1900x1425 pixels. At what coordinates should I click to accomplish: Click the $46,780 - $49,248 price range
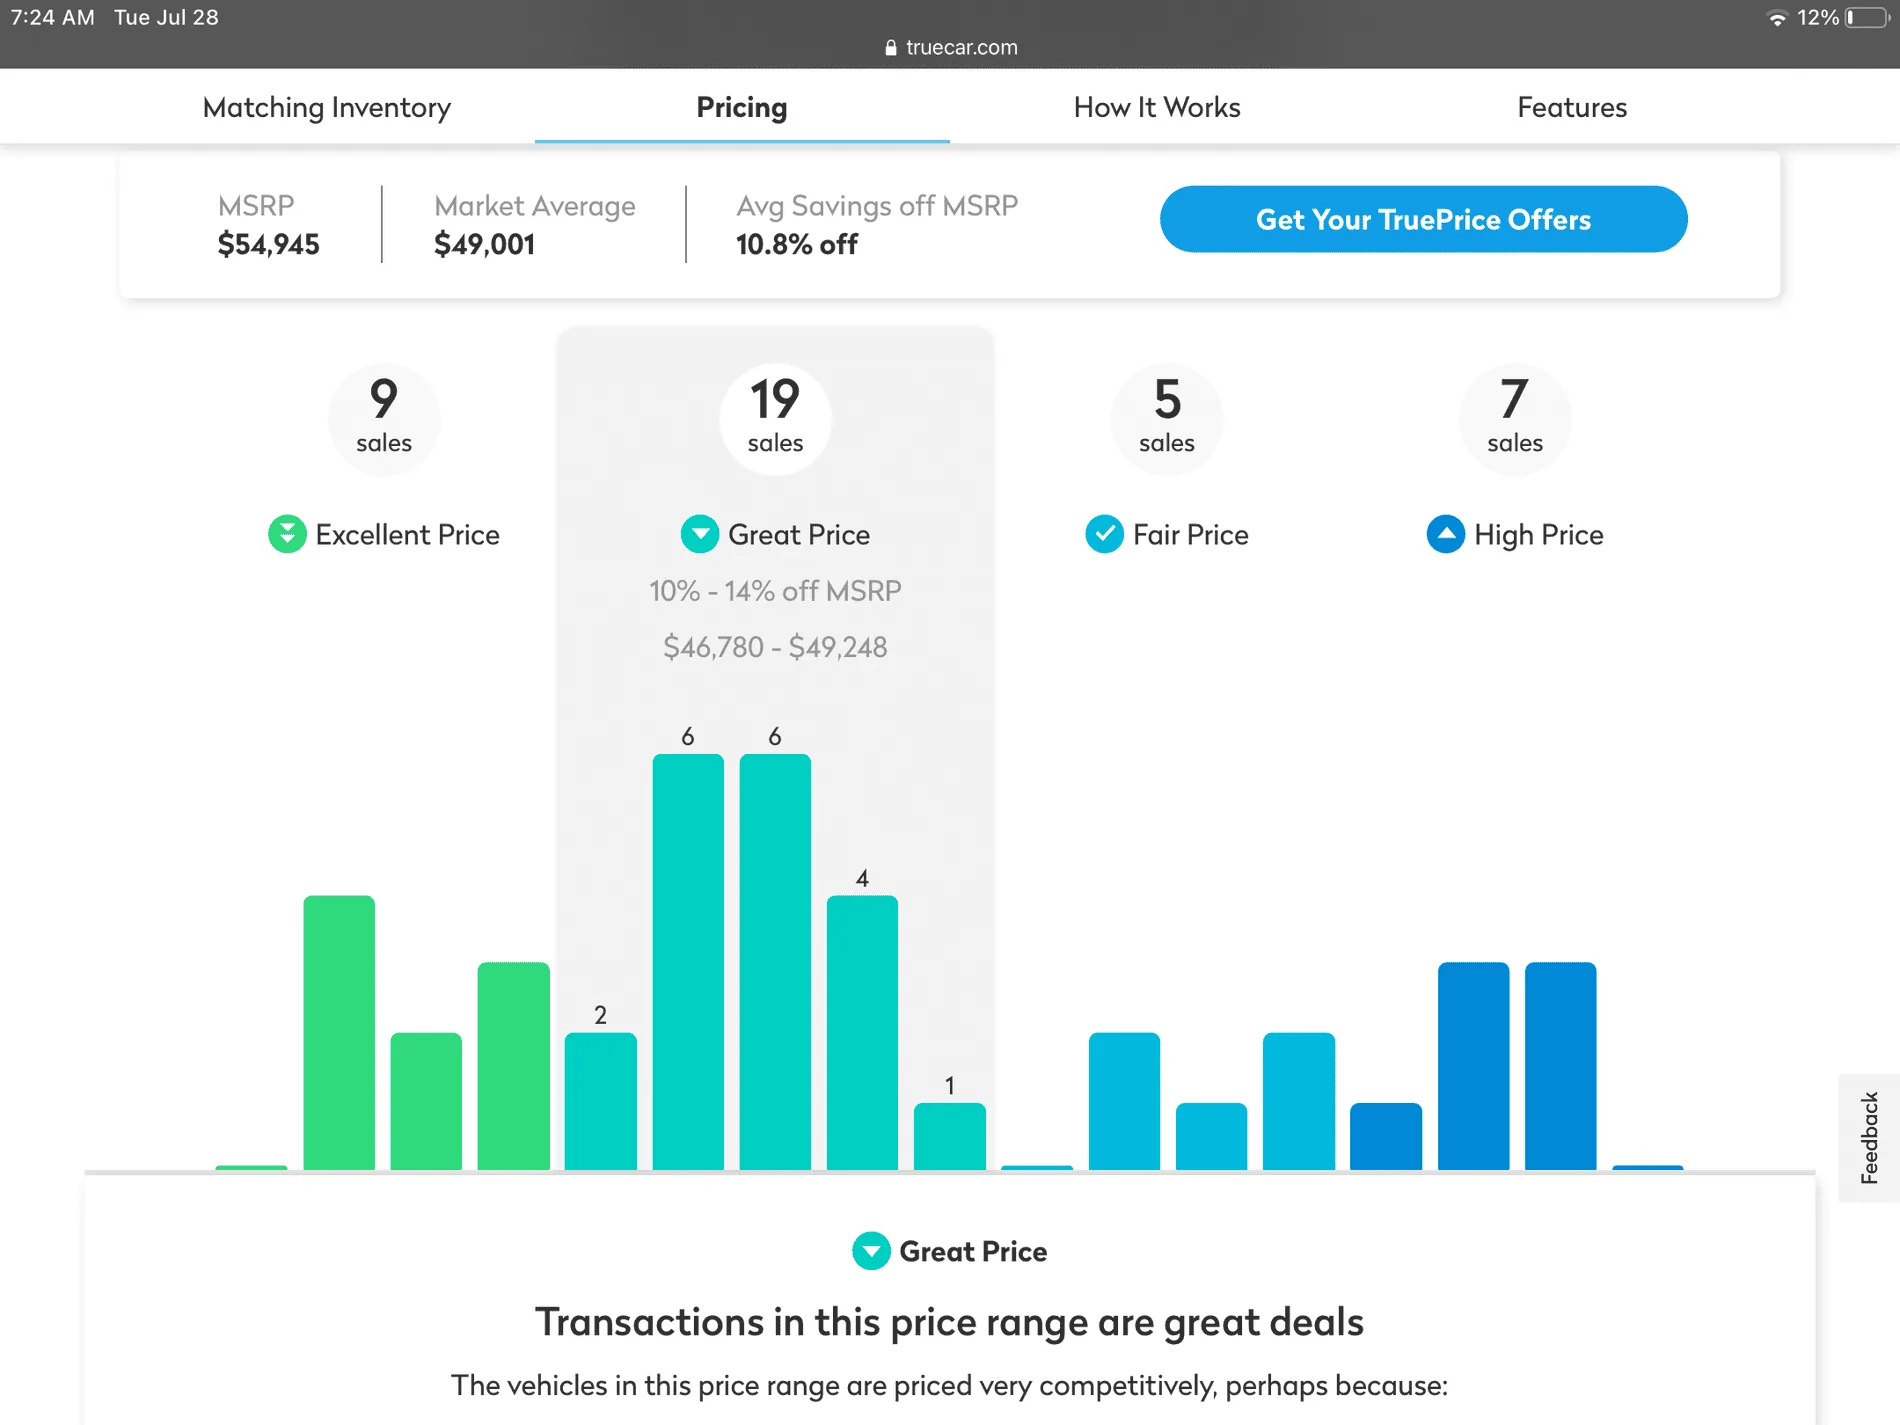(775, 647)
